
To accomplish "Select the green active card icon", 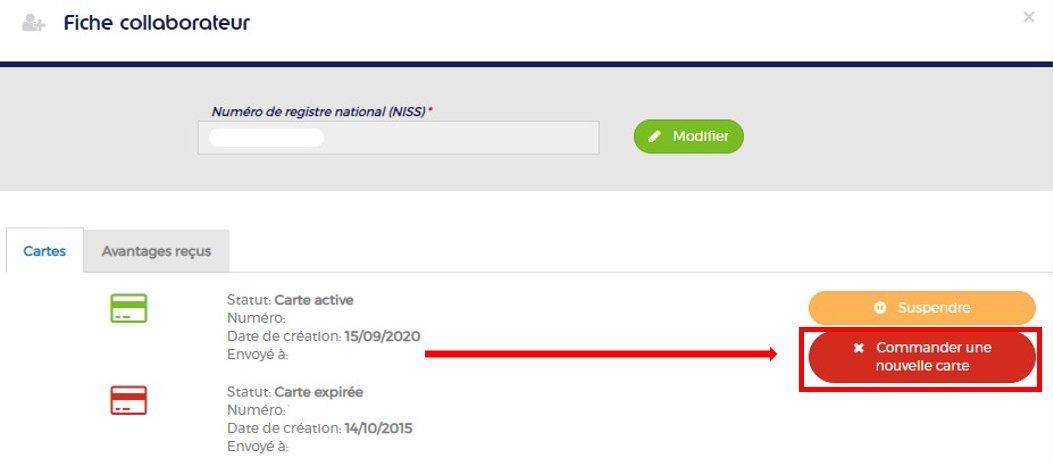I will pos(128,308).
